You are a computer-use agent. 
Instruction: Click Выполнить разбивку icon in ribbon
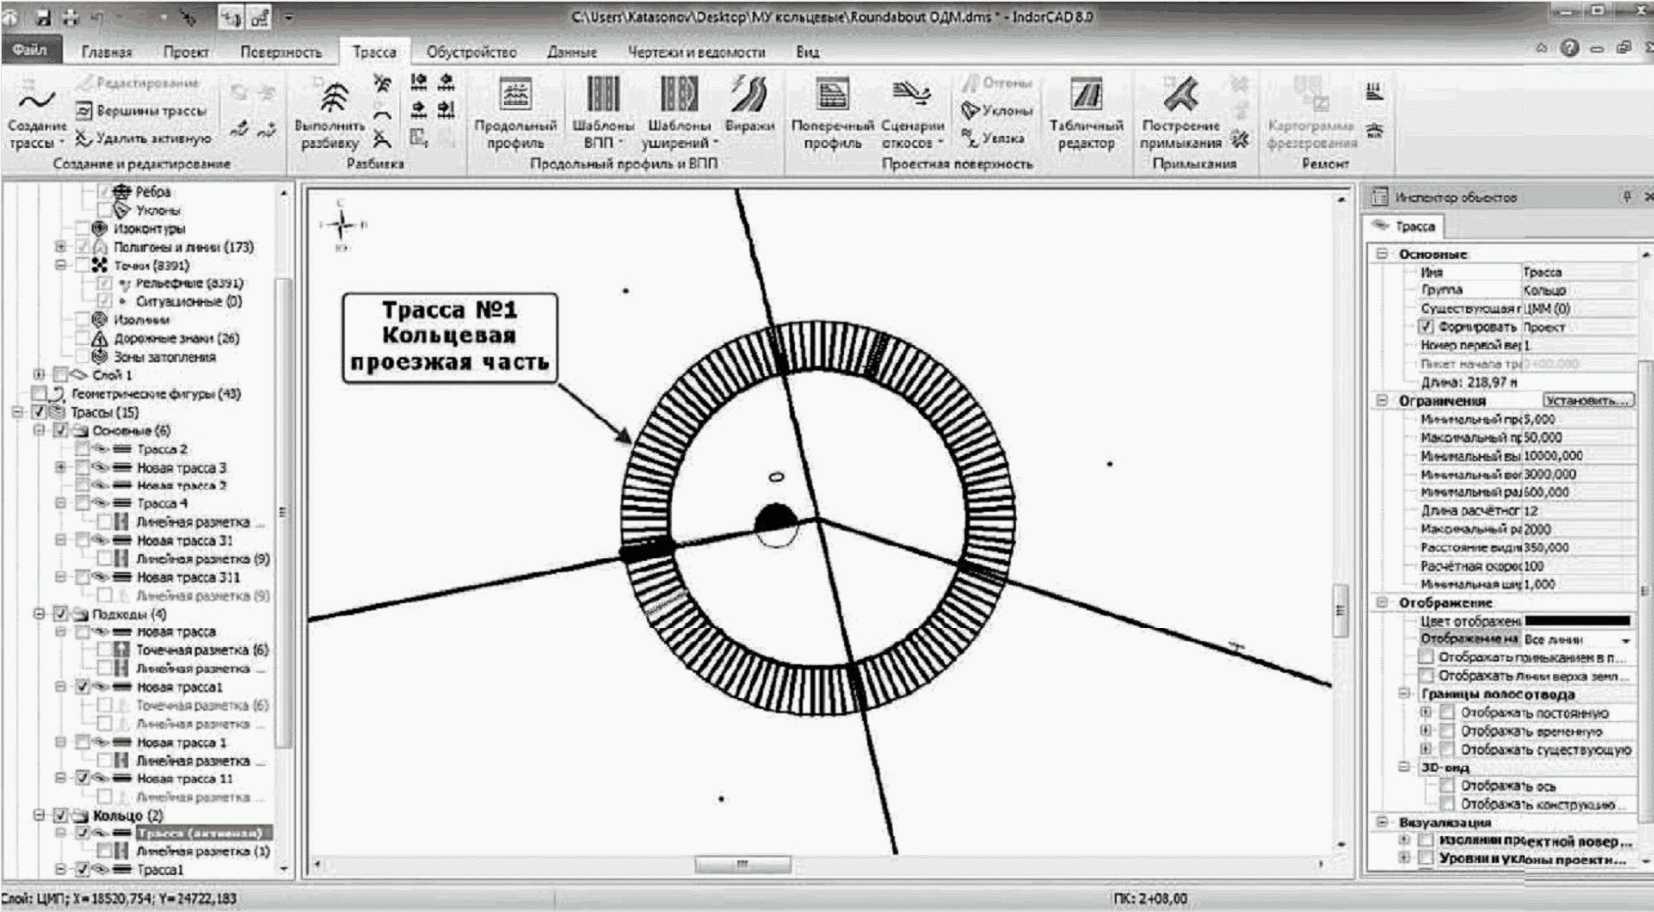tap(330, 100)
